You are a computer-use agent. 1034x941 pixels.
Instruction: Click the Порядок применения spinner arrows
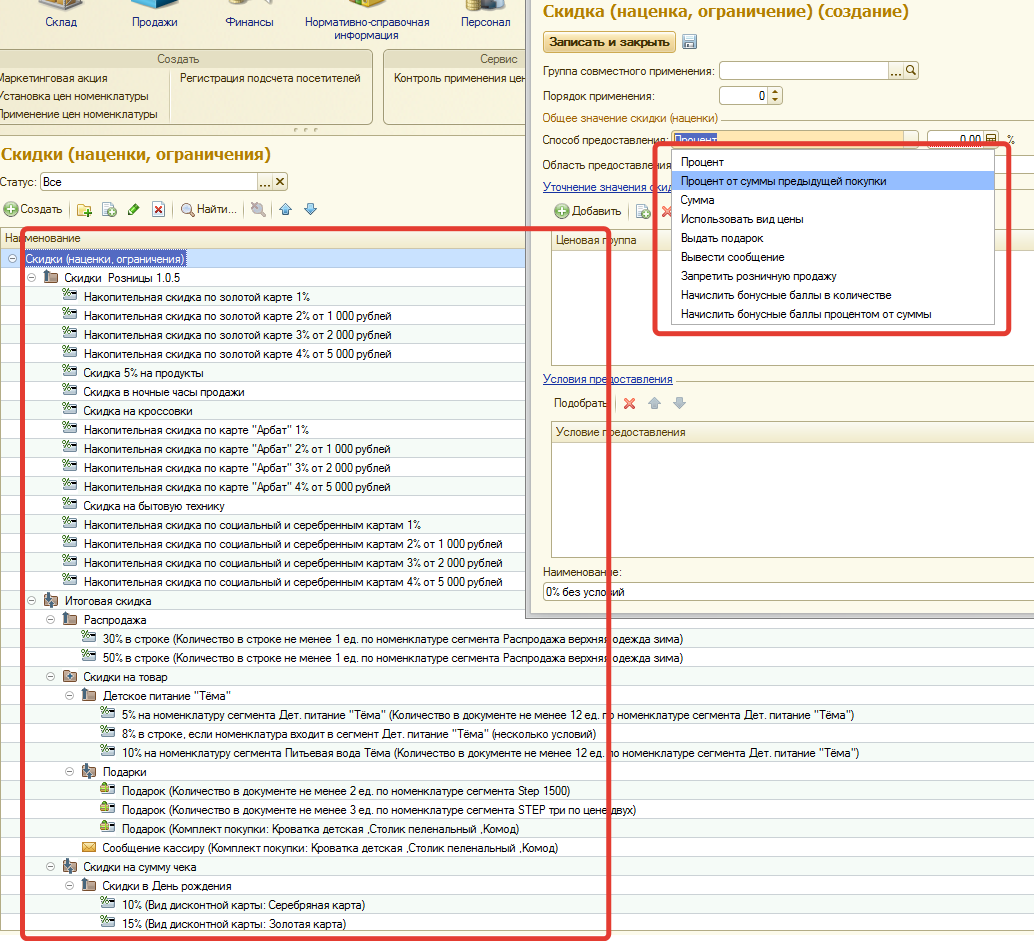point(775,96)
